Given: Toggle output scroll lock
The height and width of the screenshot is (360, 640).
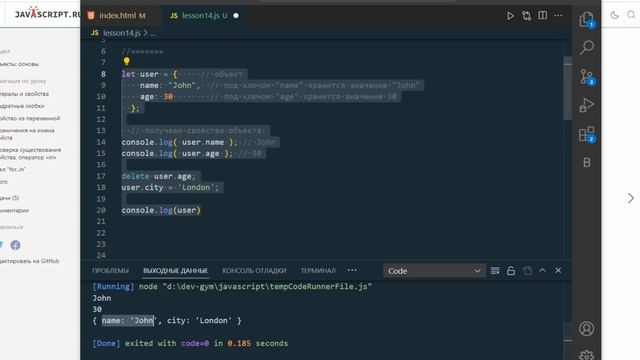Looking at the screenshot, I should click(x=511, y=271).
